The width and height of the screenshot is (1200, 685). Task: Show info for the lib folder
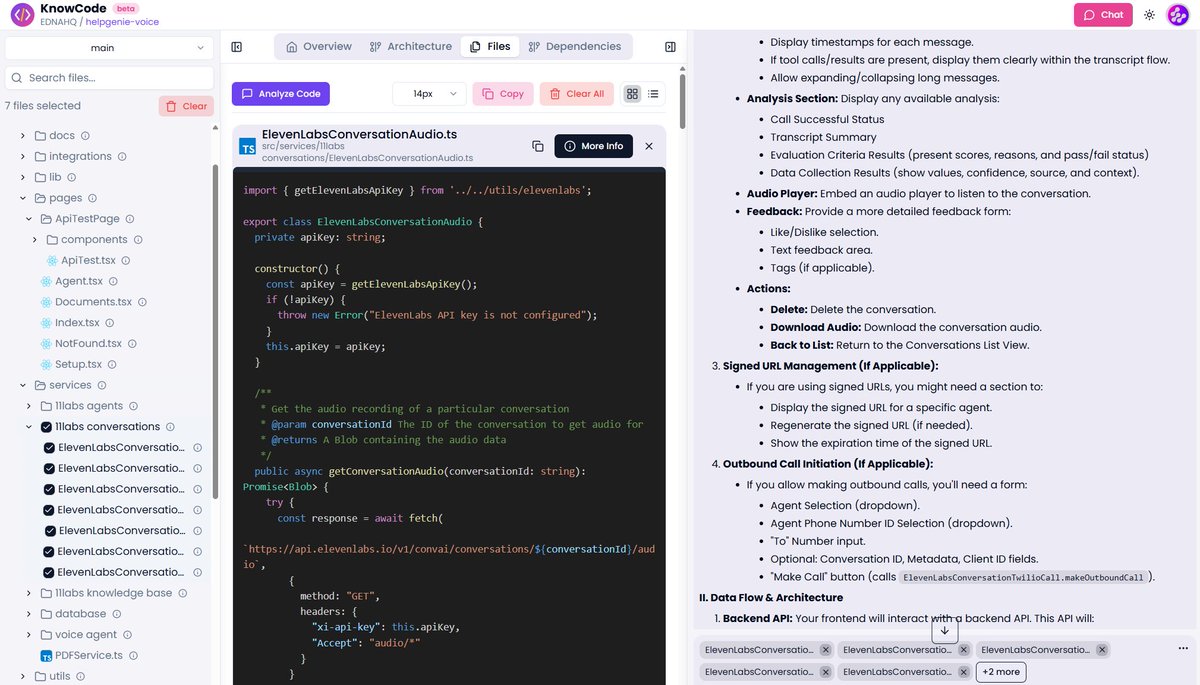(x=72, y=177)
